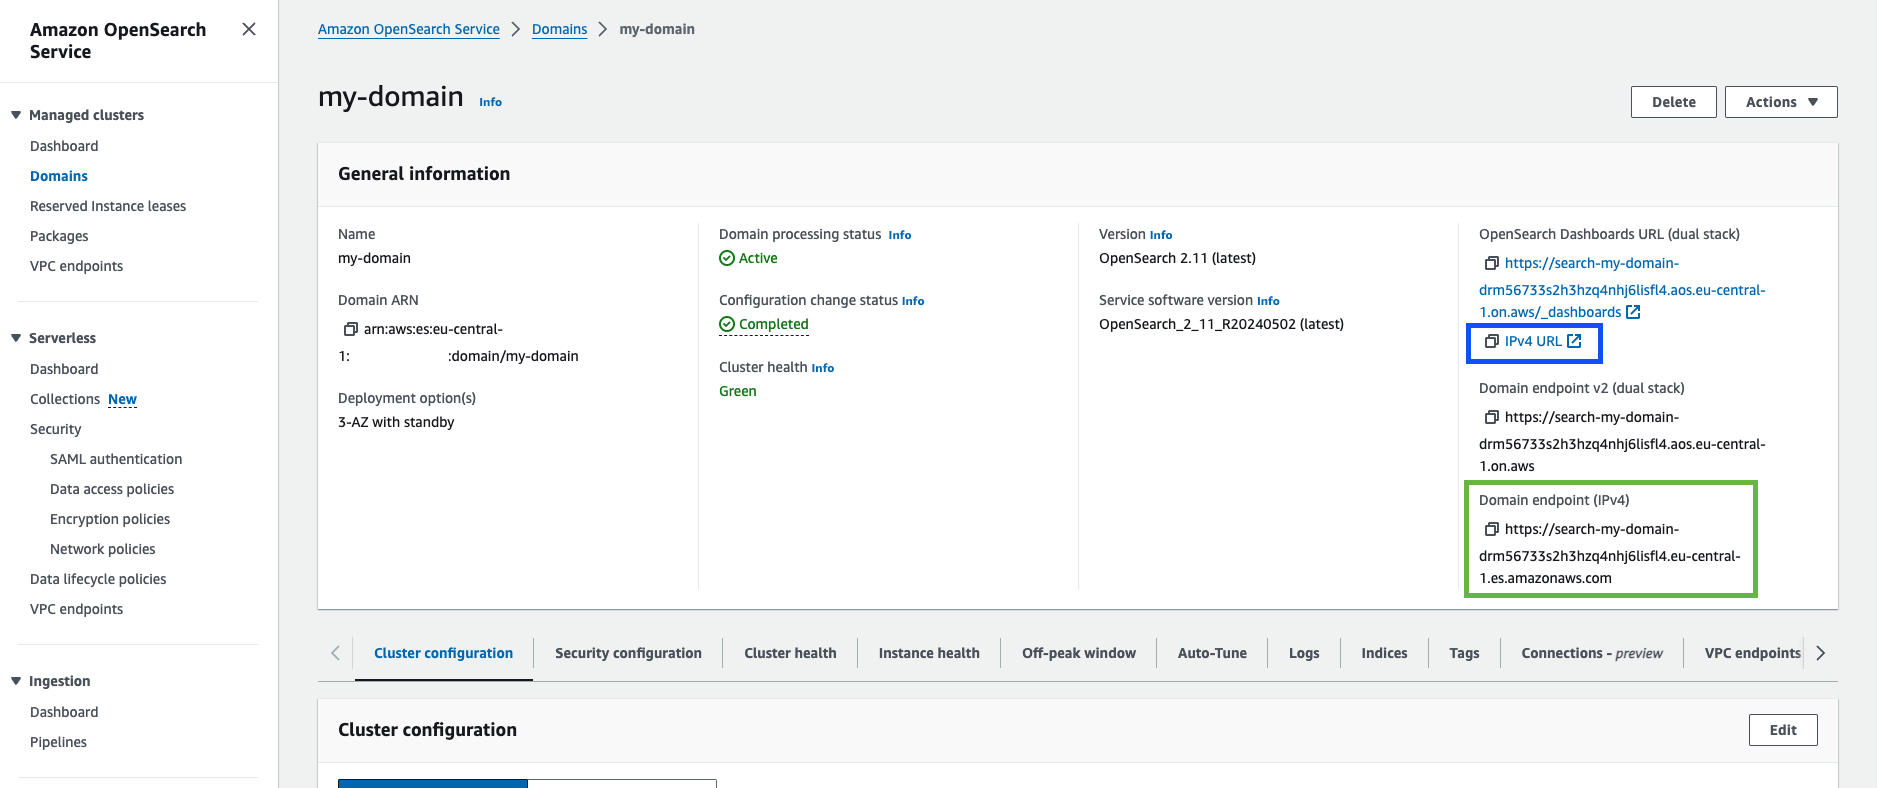Open Info for Domain processing status
Image resolution: width=1877 pixels, height=788 pixels.
coord(900,235)
